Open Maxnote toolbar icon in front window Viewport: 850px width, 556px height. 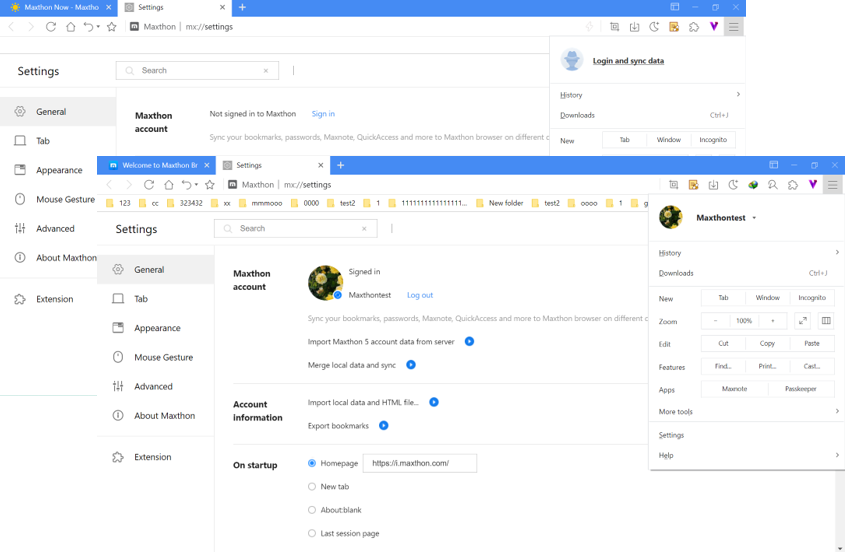click(693, 185)
